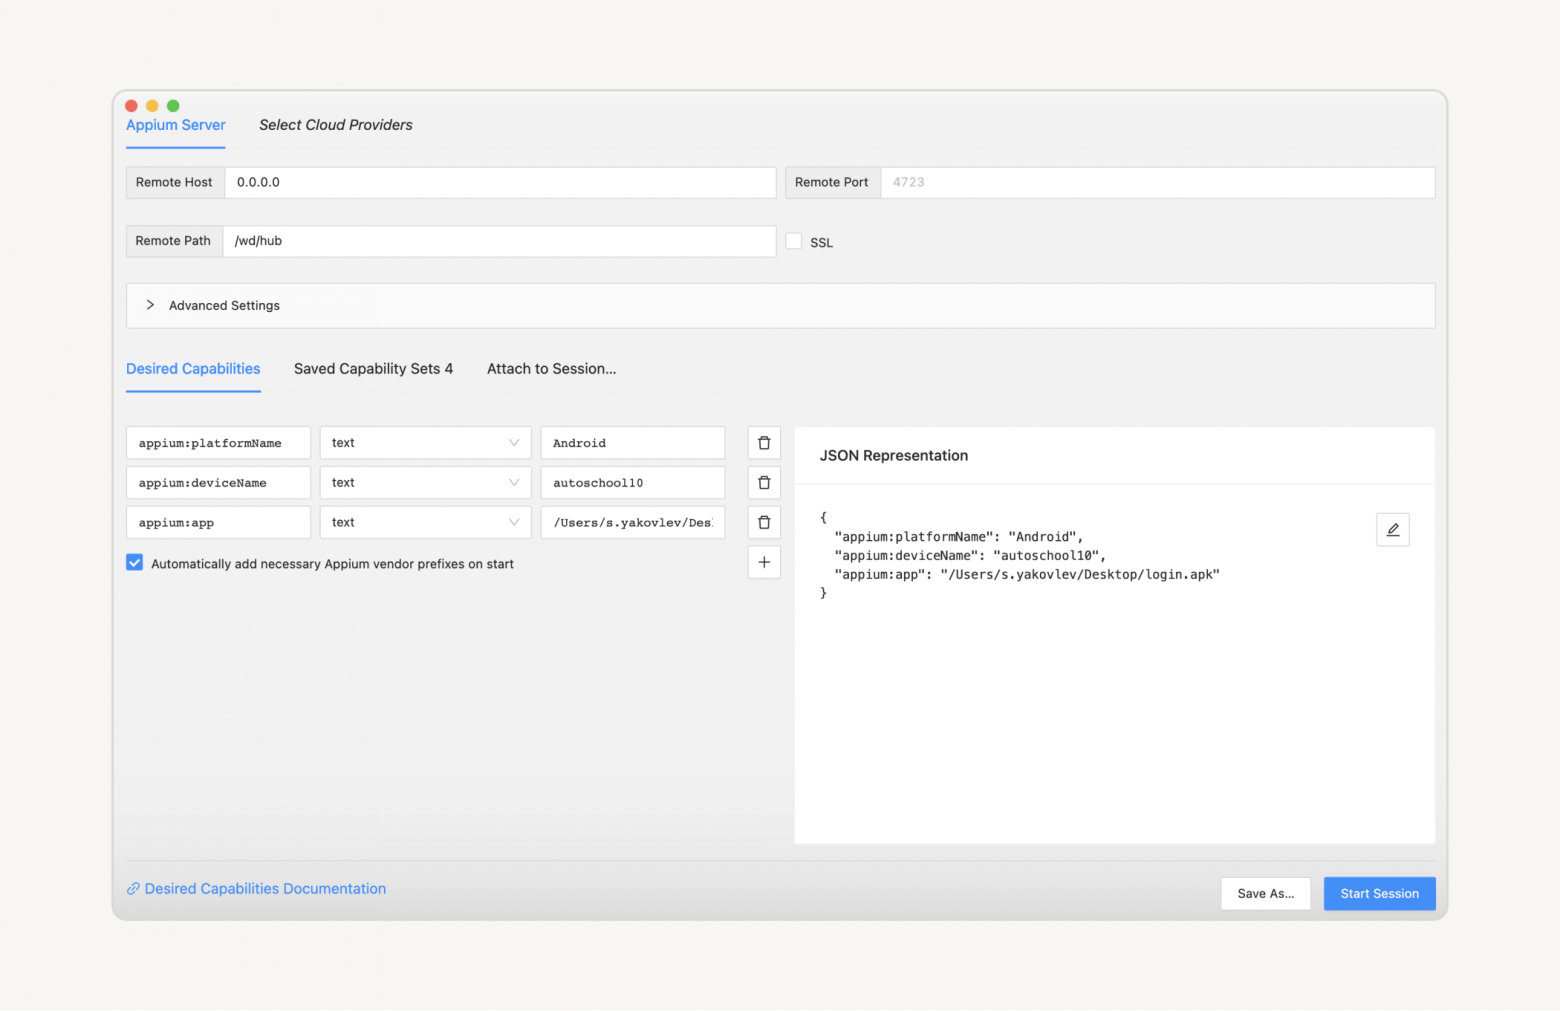1560x1011 pixels.
Task: Focus the Remote Port input field
Action: (x=1158, y=183)
